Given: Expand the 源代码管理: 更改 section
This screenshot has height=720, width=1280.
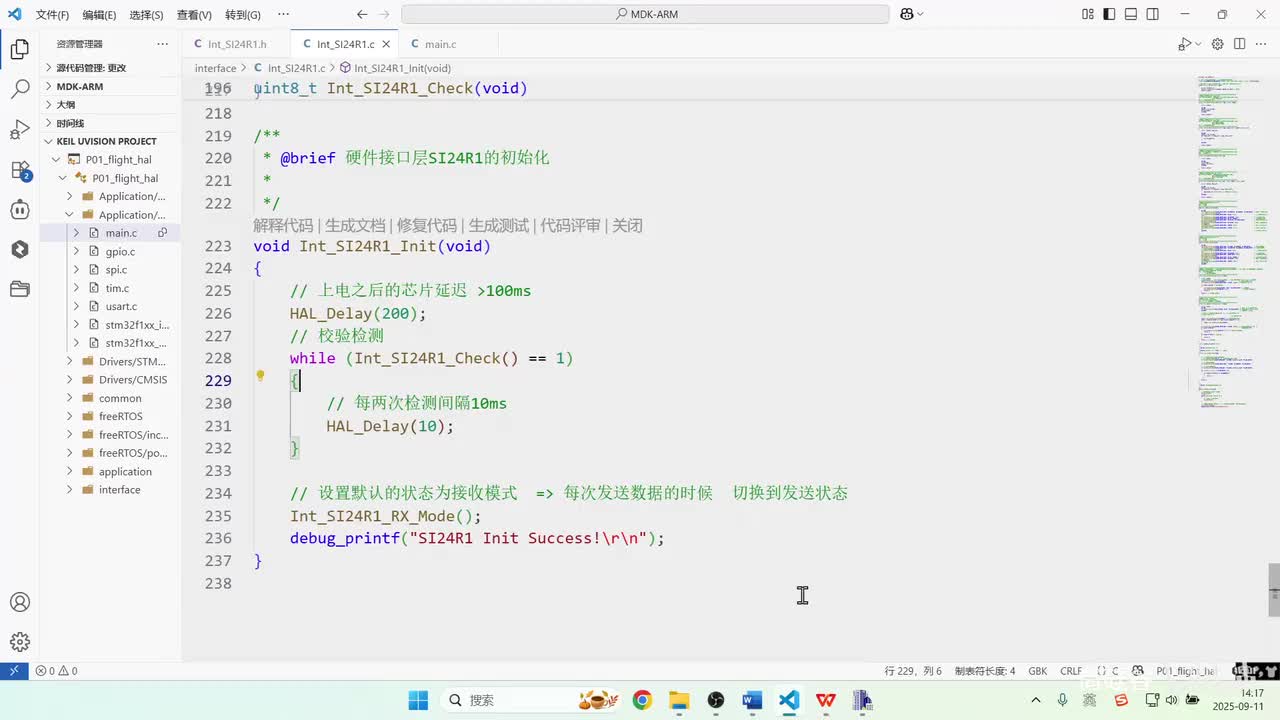Looking at the screenshot, I should tap(110, 68).
